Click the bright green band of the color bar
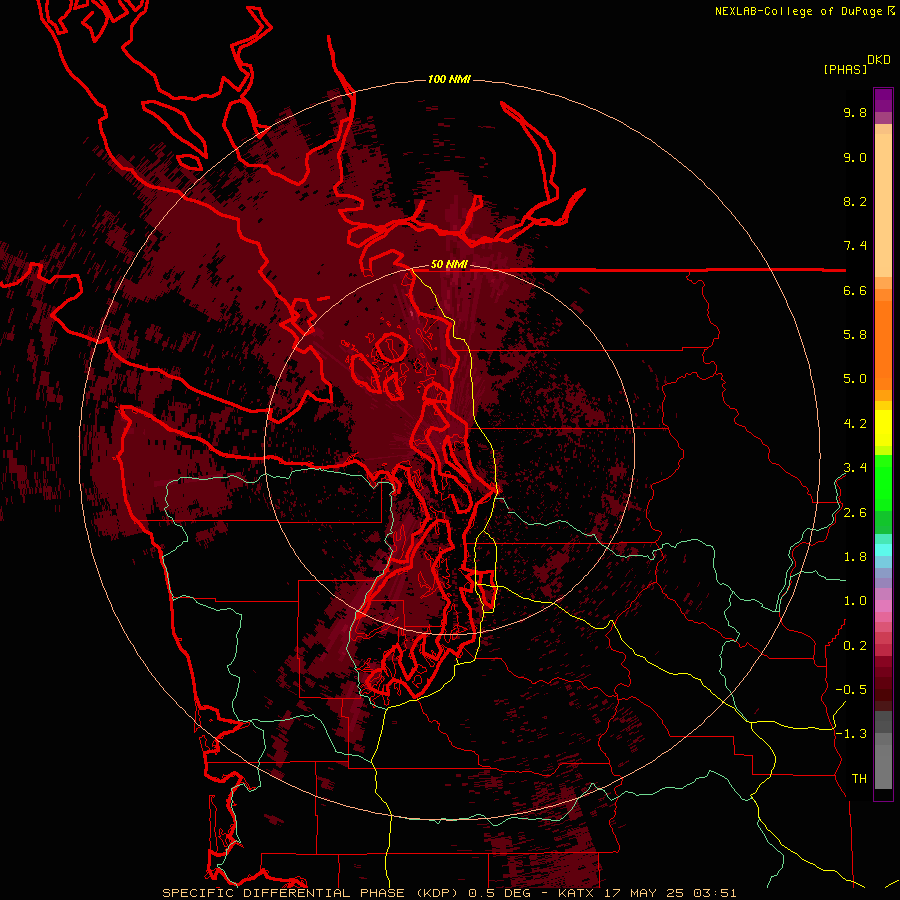This screenshot has width=900, height=900. coord(883,483)
